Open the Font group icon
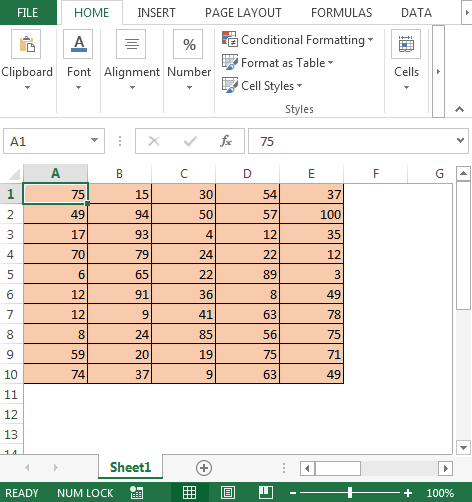The image size is (472, 502). click(x=78, y=44)
